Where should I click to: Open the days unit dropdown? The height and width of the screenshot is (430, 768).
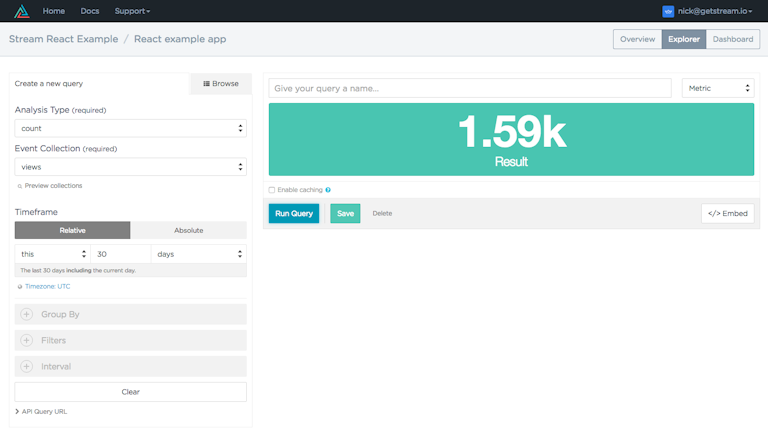tap(199, 254)
